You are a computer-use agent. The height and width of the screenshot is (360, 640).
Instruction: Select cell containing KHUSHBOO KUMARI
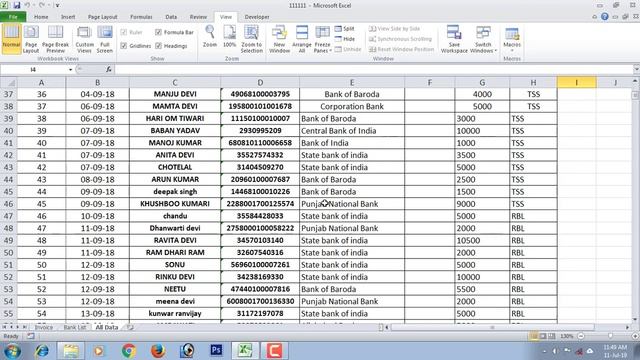[x=175, y=204]
